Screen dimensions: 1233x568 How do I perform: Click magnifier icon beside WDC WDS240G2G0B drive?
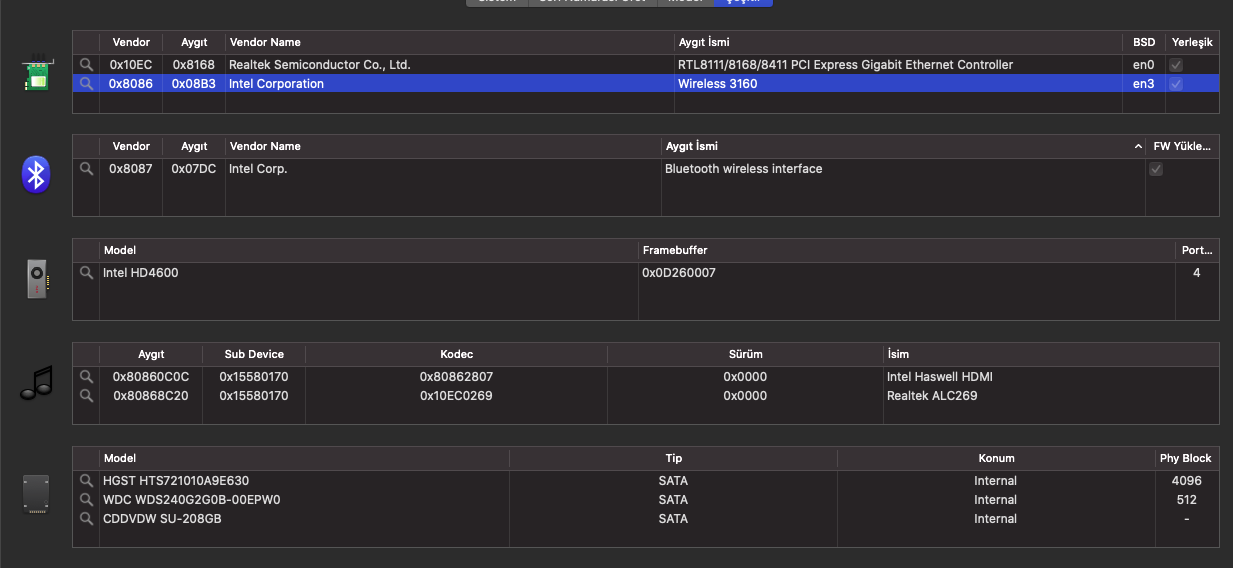click(x=87, y=500)
